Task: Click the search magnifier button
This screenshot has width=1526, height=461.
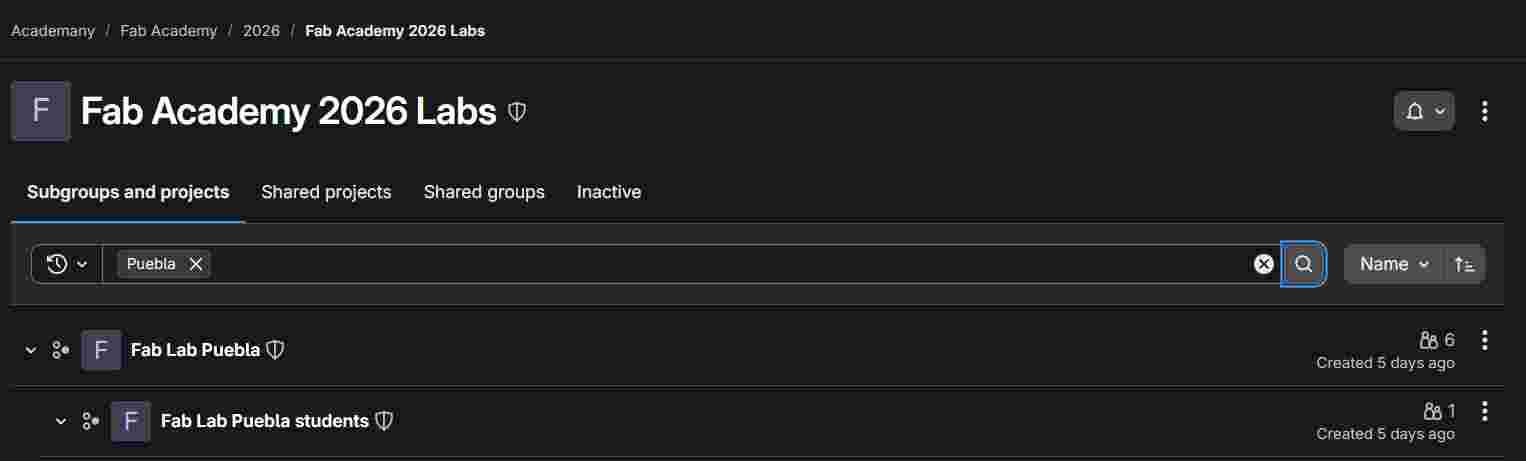Action: tap(1303, 264)
